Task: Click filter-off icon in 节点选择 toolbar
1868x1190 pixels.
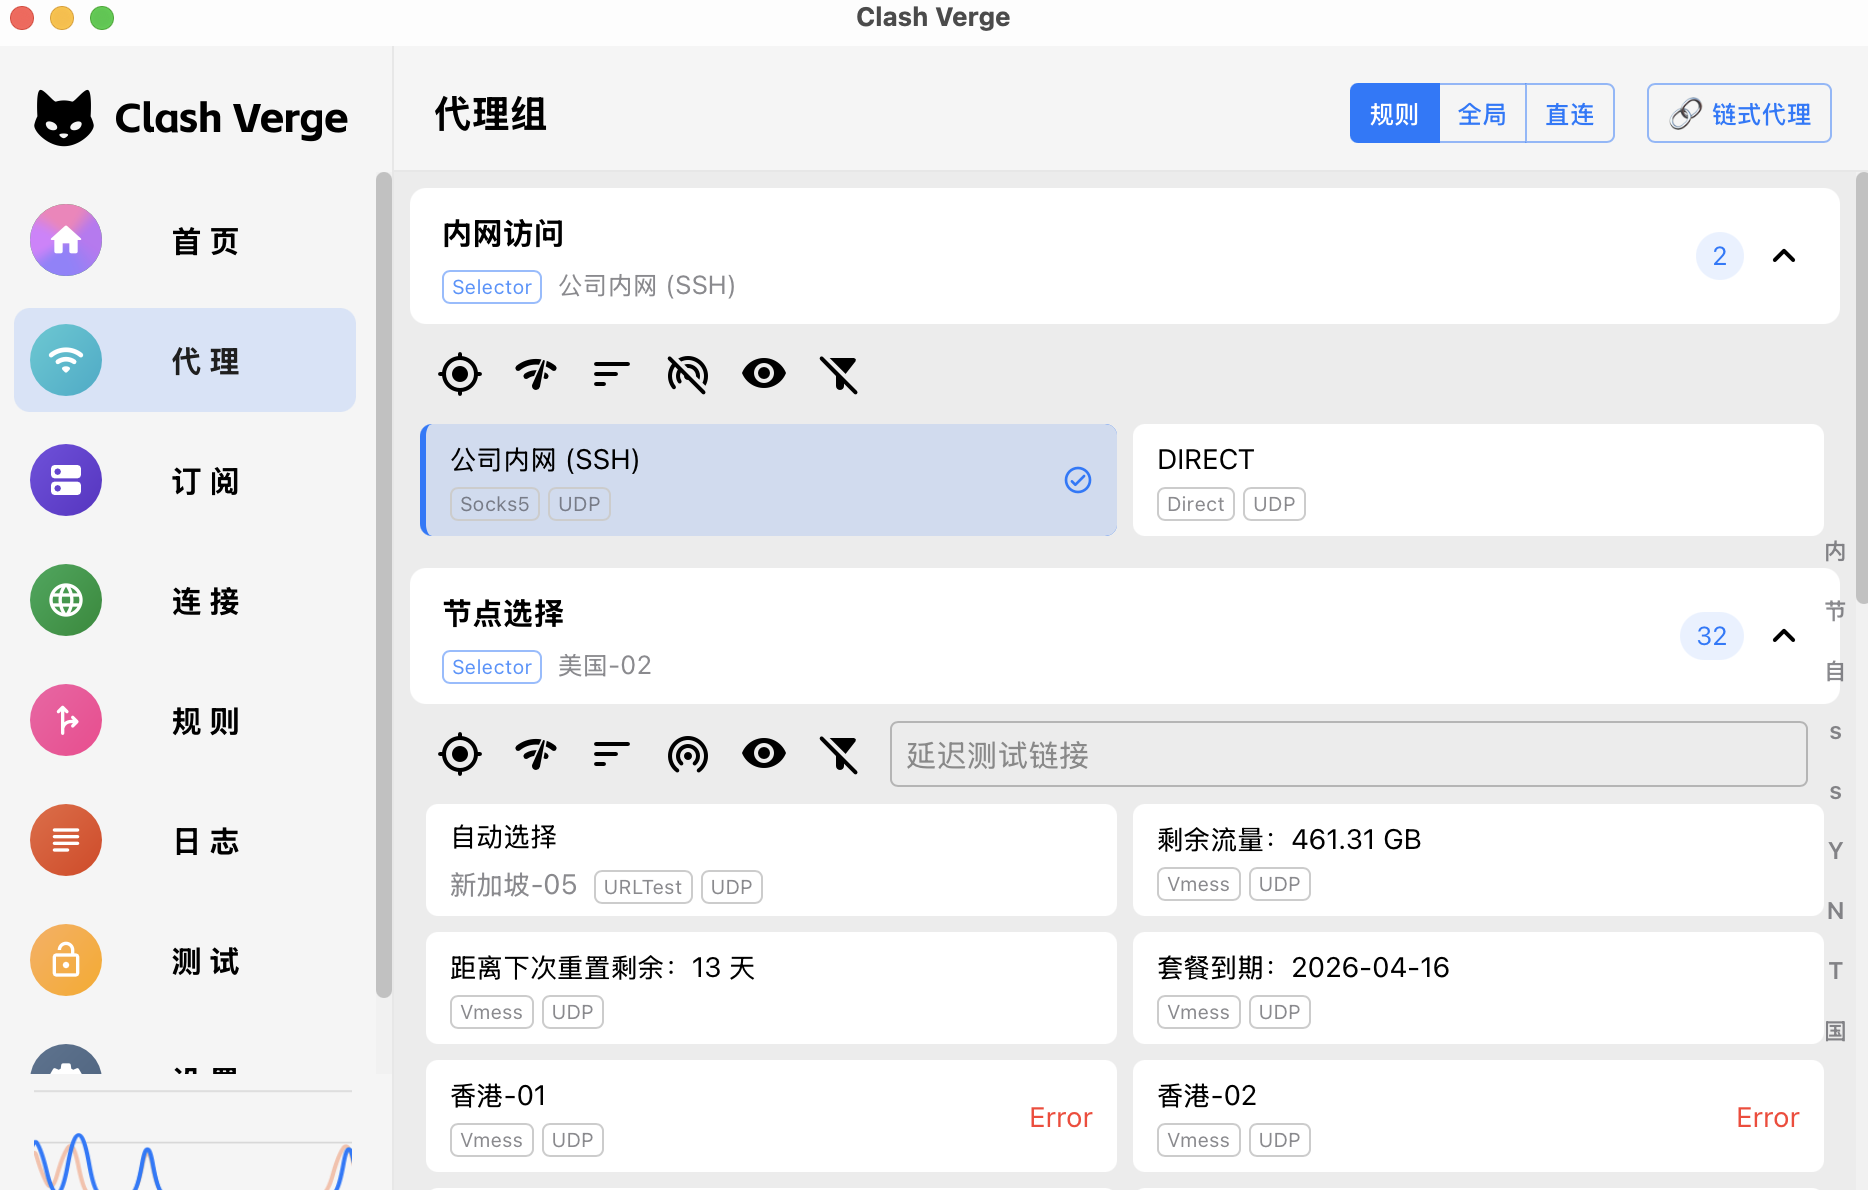Action: 839,754
